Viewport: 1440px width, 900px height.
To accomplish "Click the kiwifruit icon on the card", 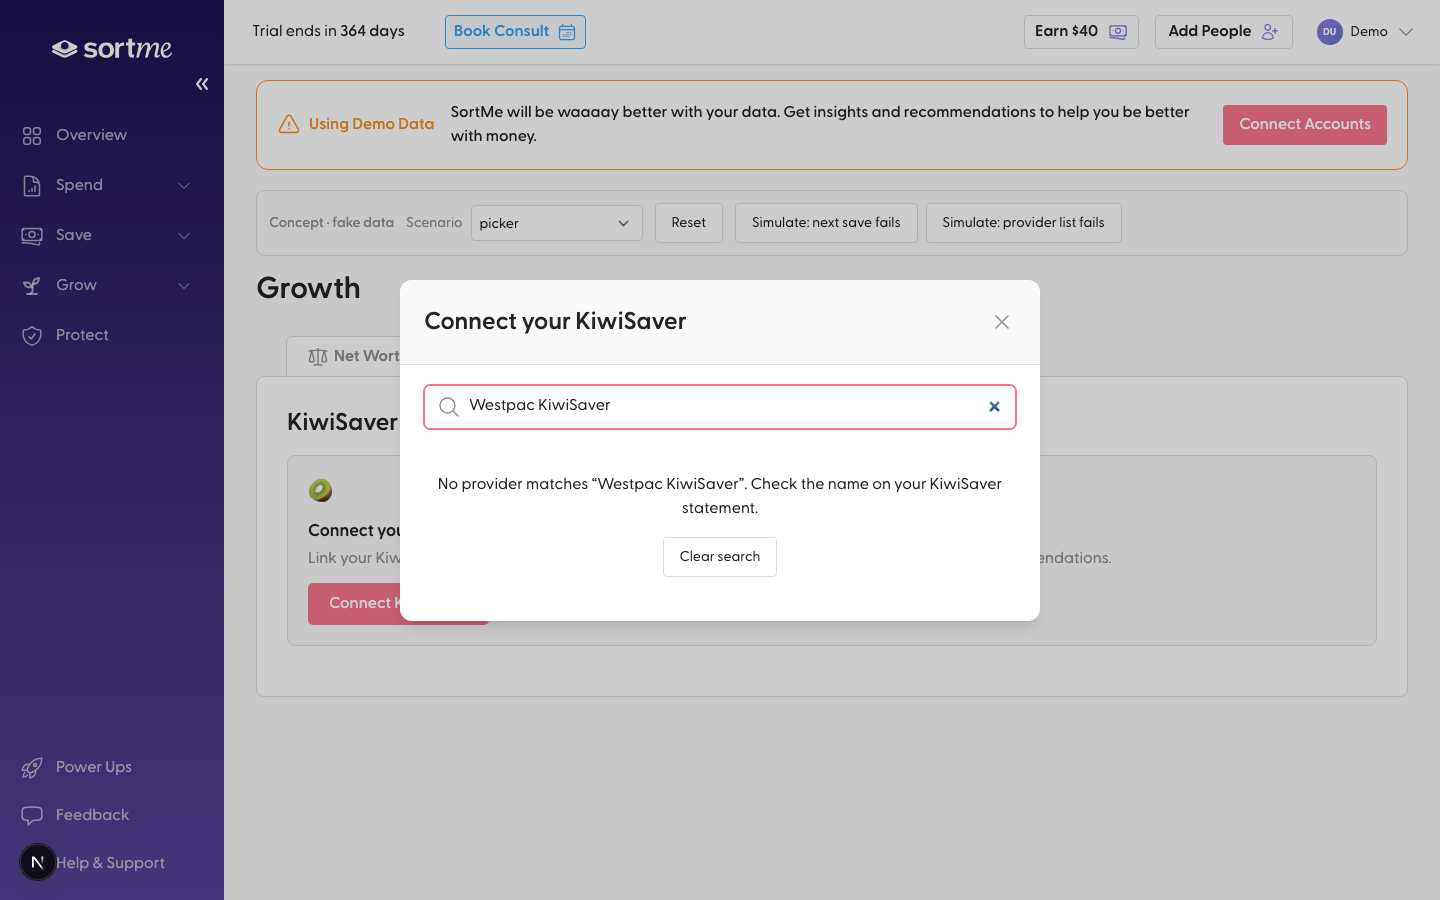I will (x=320, y=490).
